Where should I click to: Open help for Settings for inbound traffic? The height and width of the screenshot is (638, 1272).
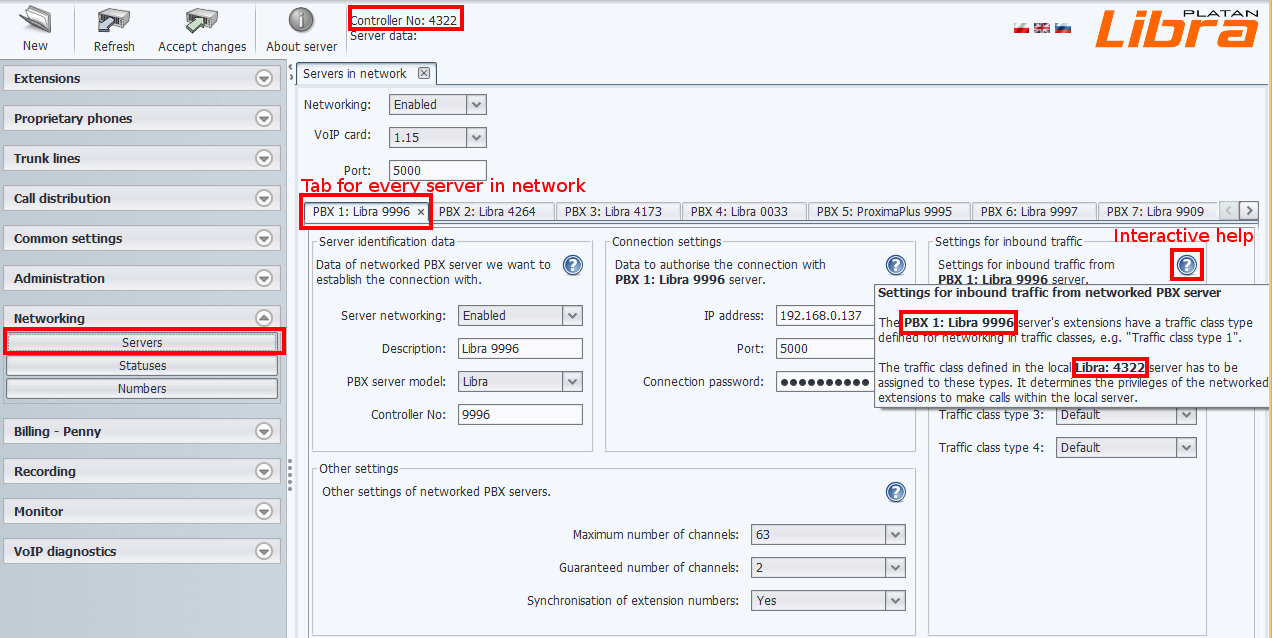point(1186,265)
